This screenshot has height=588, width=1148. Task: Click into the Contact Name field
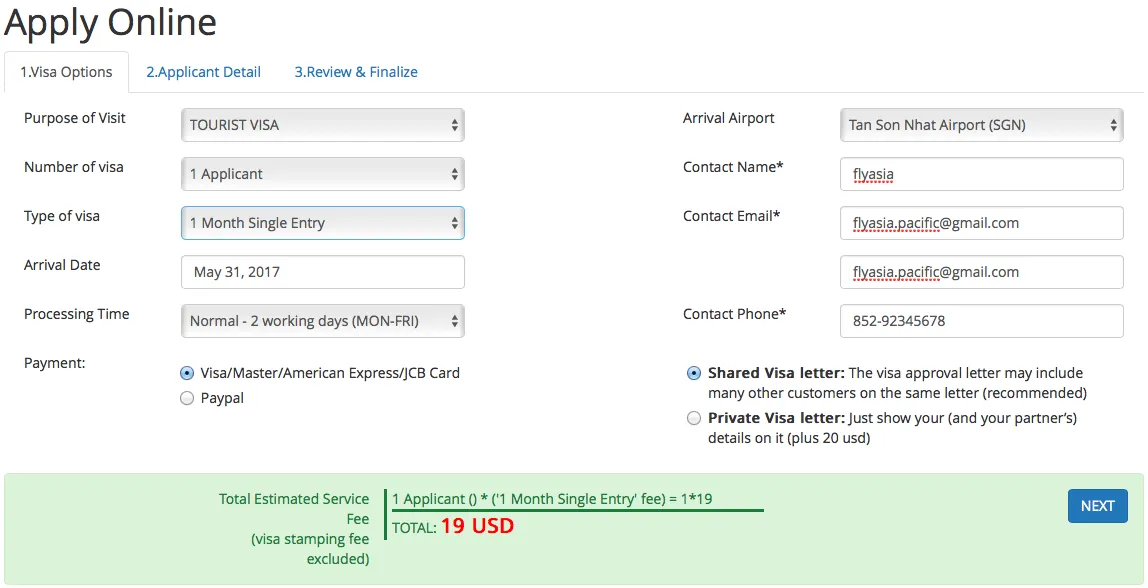click(x=981, y=174)
